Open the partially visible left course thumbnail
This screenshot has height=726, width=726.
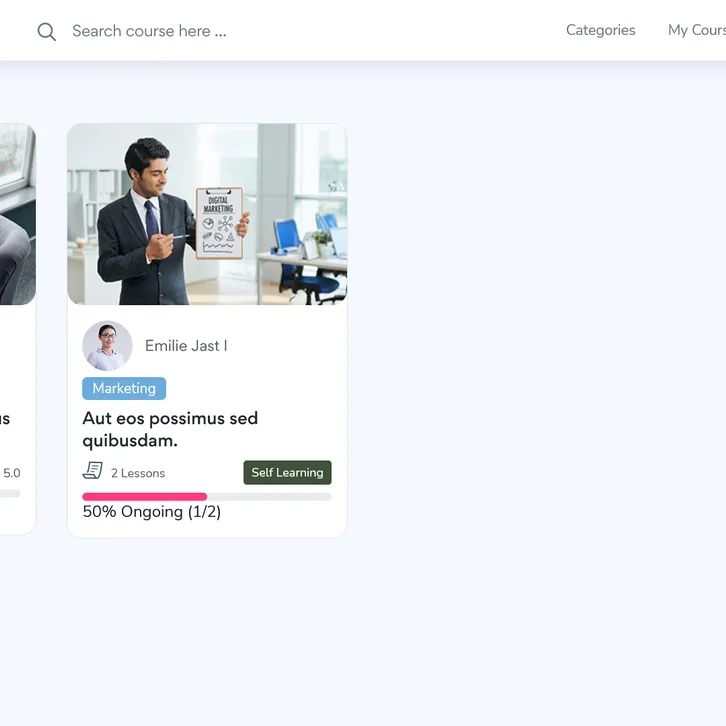click(x=17, y=214)
